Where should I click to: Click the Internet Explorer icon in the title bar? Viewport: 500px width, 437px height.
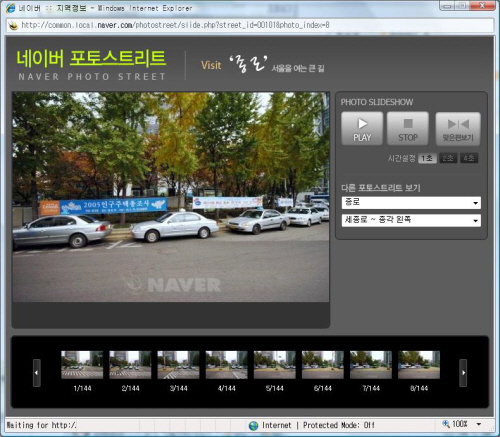coord(10,8)
